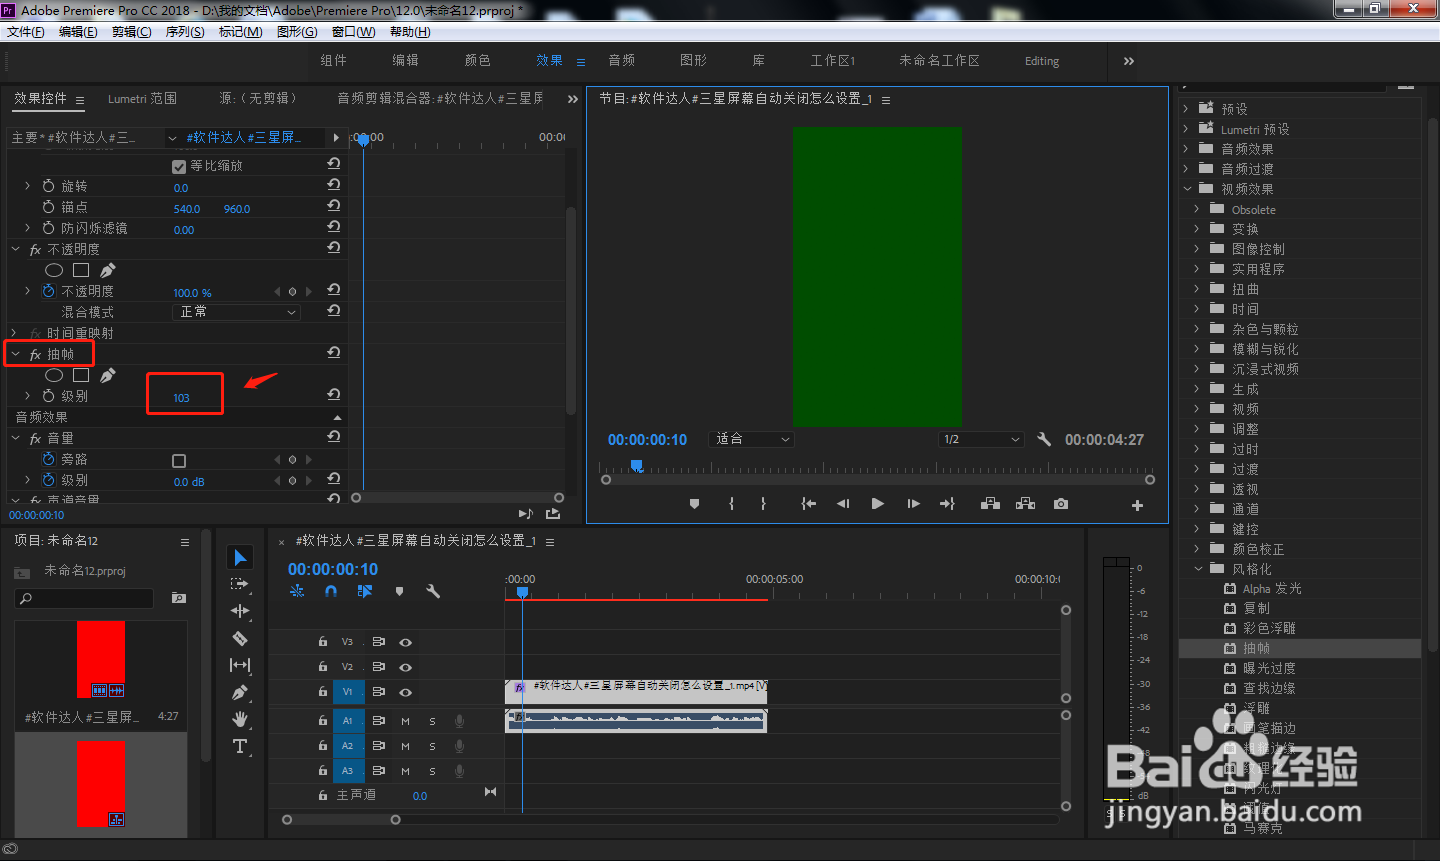Viewport: 1440px width, 861px height.
Task: Solo audio track A2
Action: click(432, 746)
